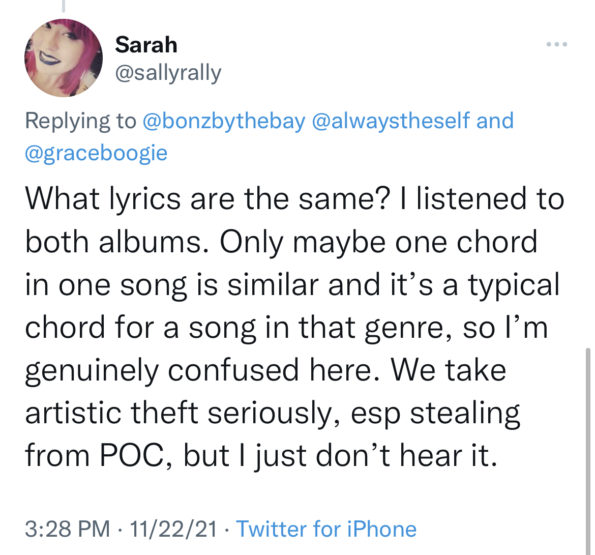Open the @sallyrally handle
The height and width of the screenshot is (555, 595).
point(168,73)
